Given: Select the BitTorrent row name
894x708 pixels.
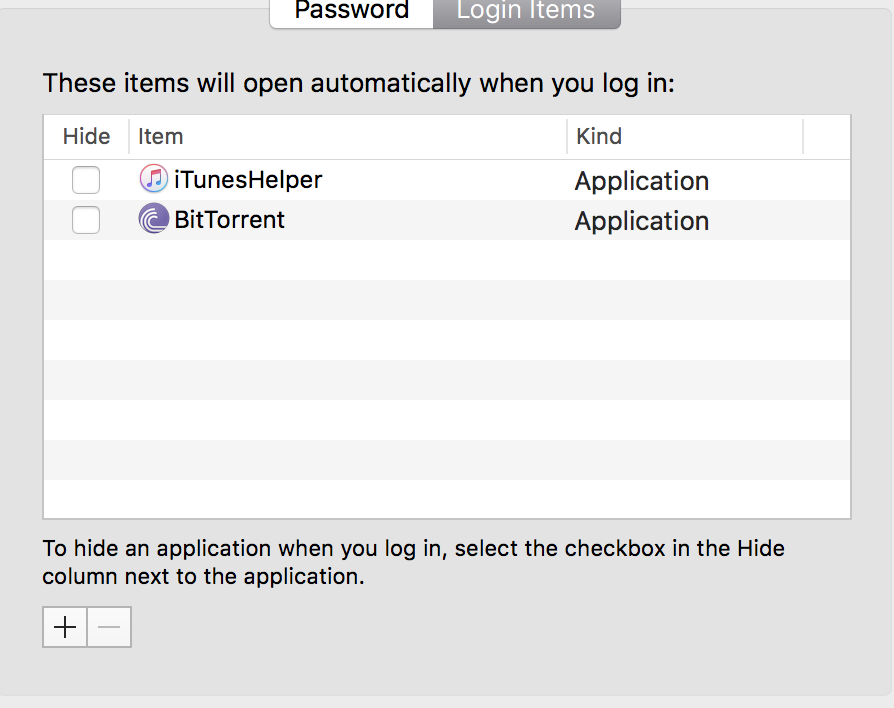Looking at the screenshot, I should pos(229,220).
